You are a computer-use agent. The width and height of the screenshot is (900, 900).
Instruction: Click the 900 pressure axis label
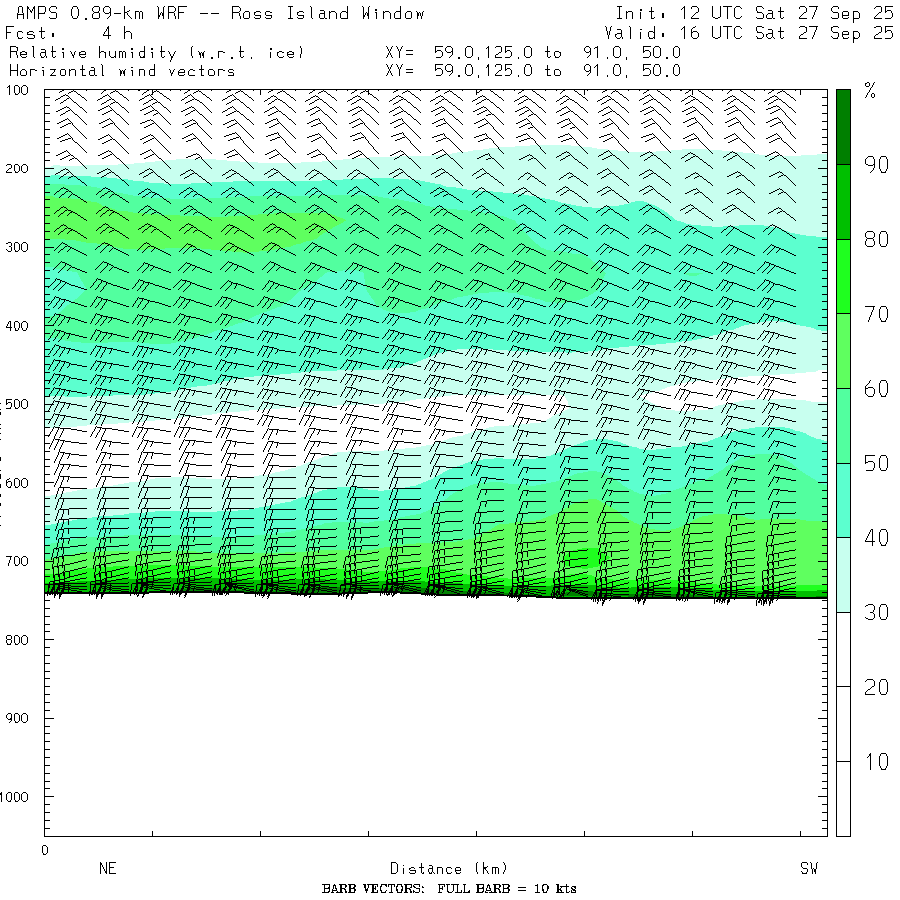point(17,718)
